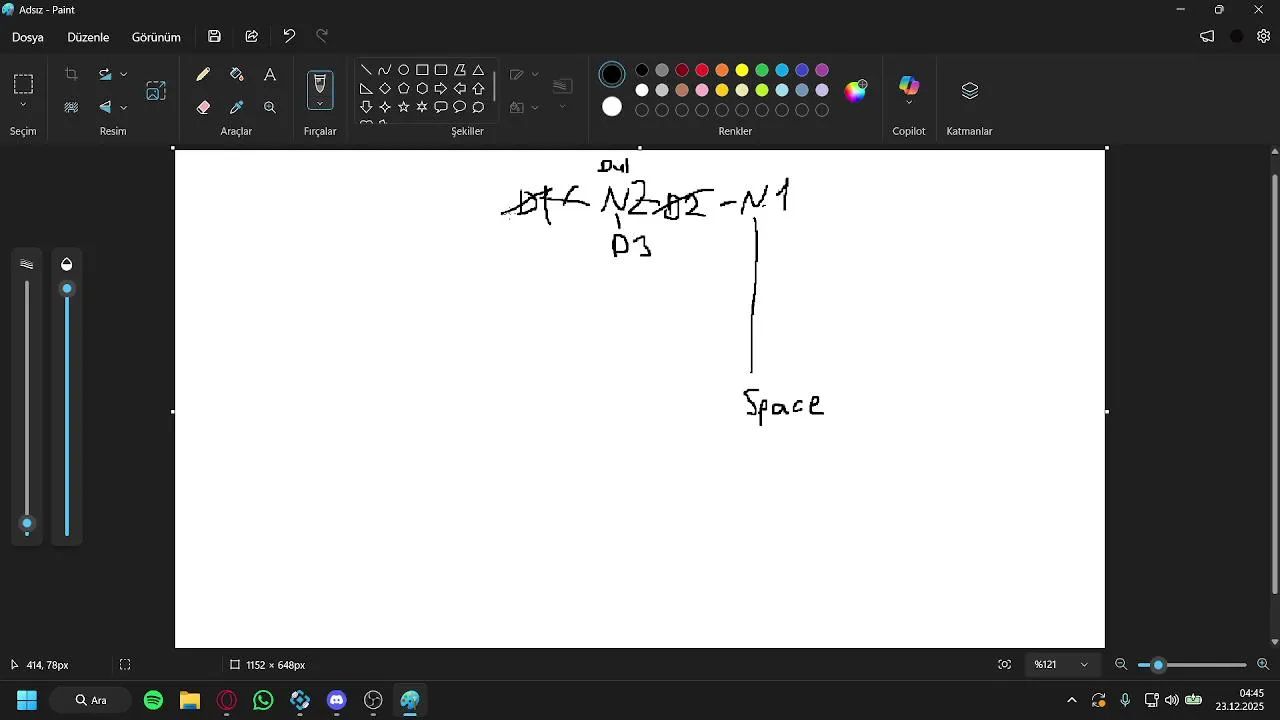Choose the Curve shape
Screen dimensions: 1280x720
[x=384, y=70]
